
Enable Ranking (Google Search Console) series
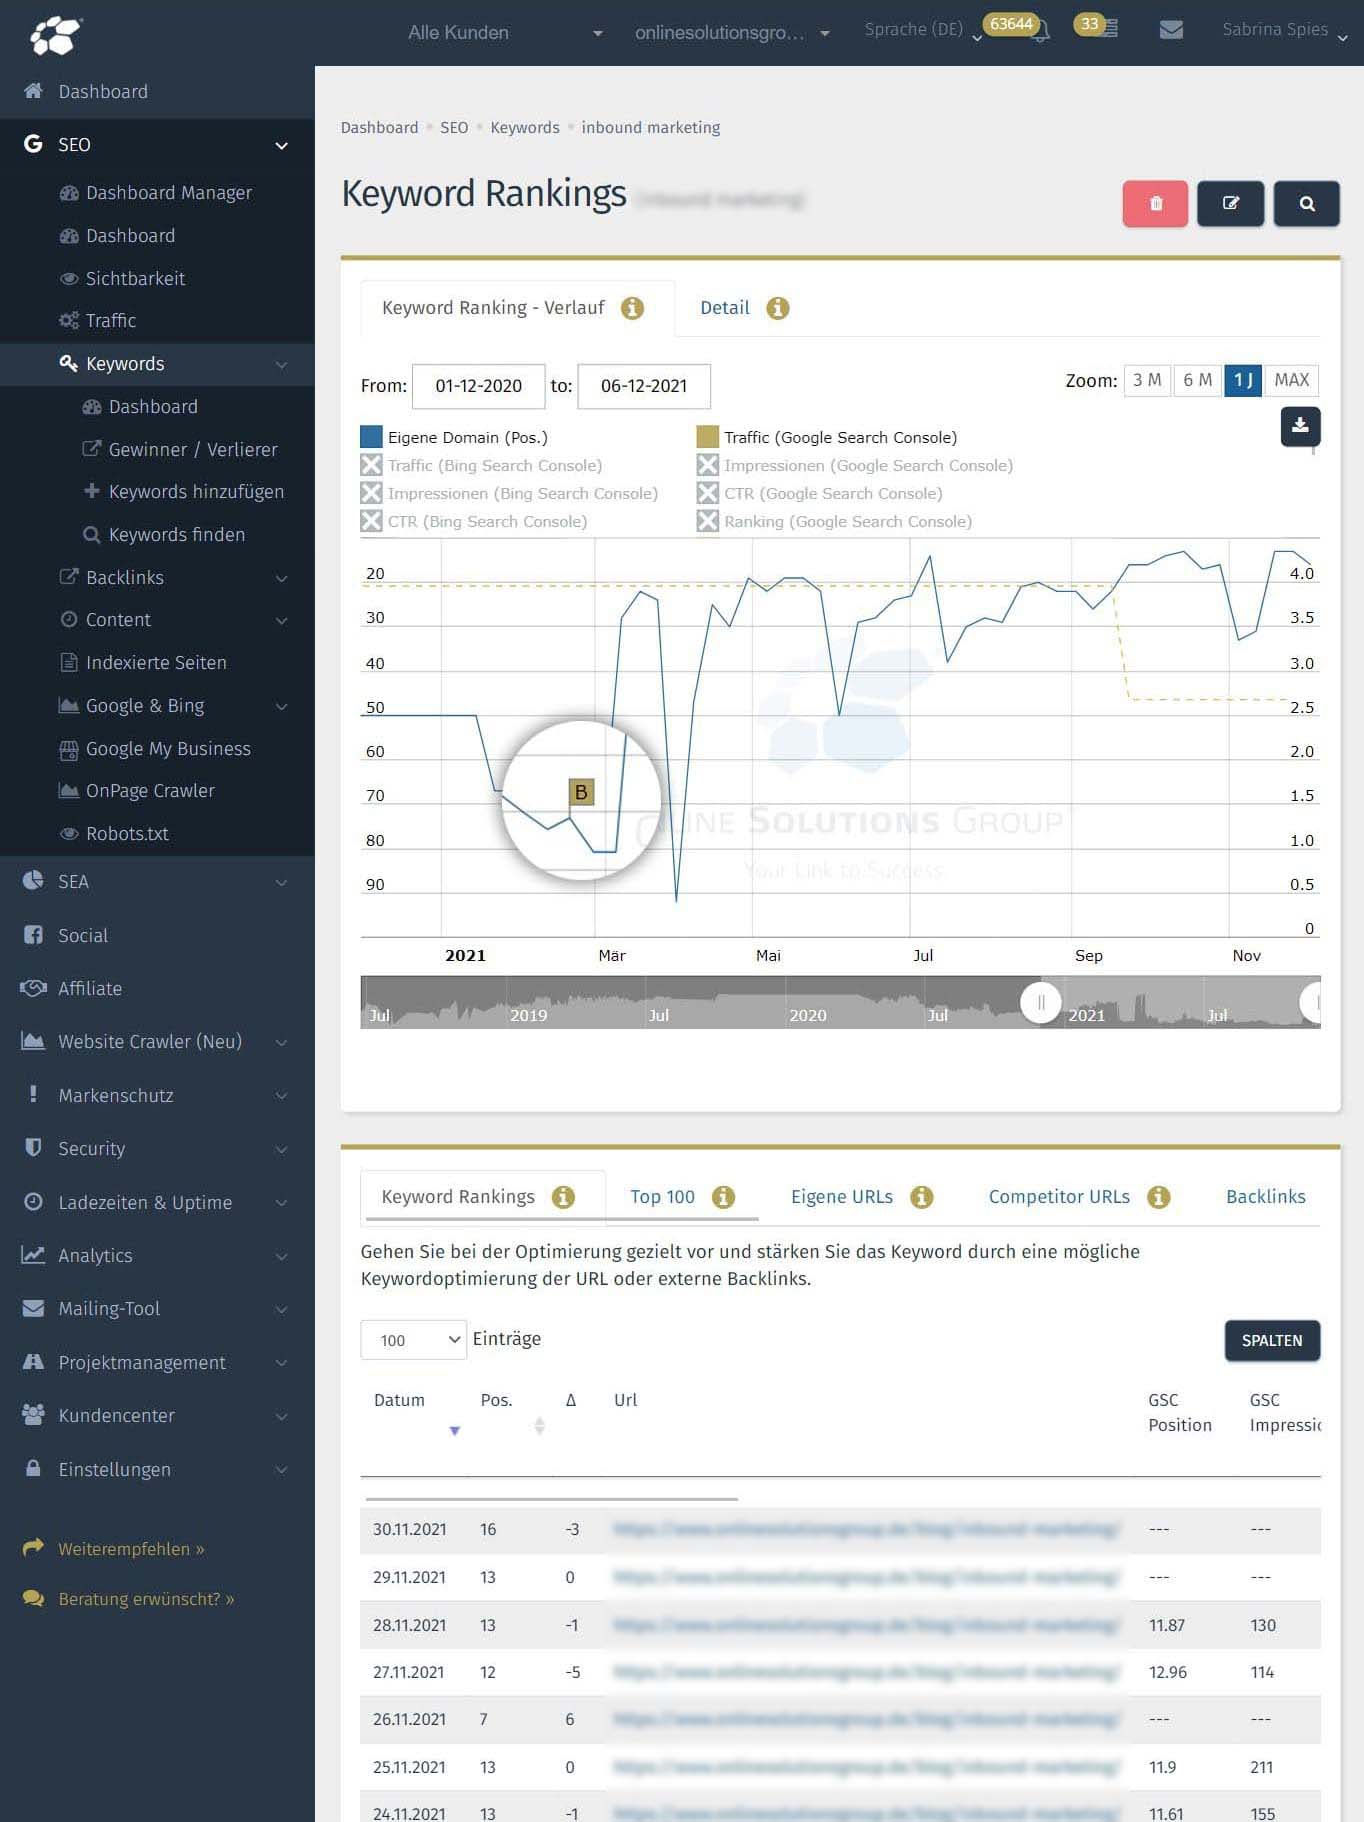point(835,521)
